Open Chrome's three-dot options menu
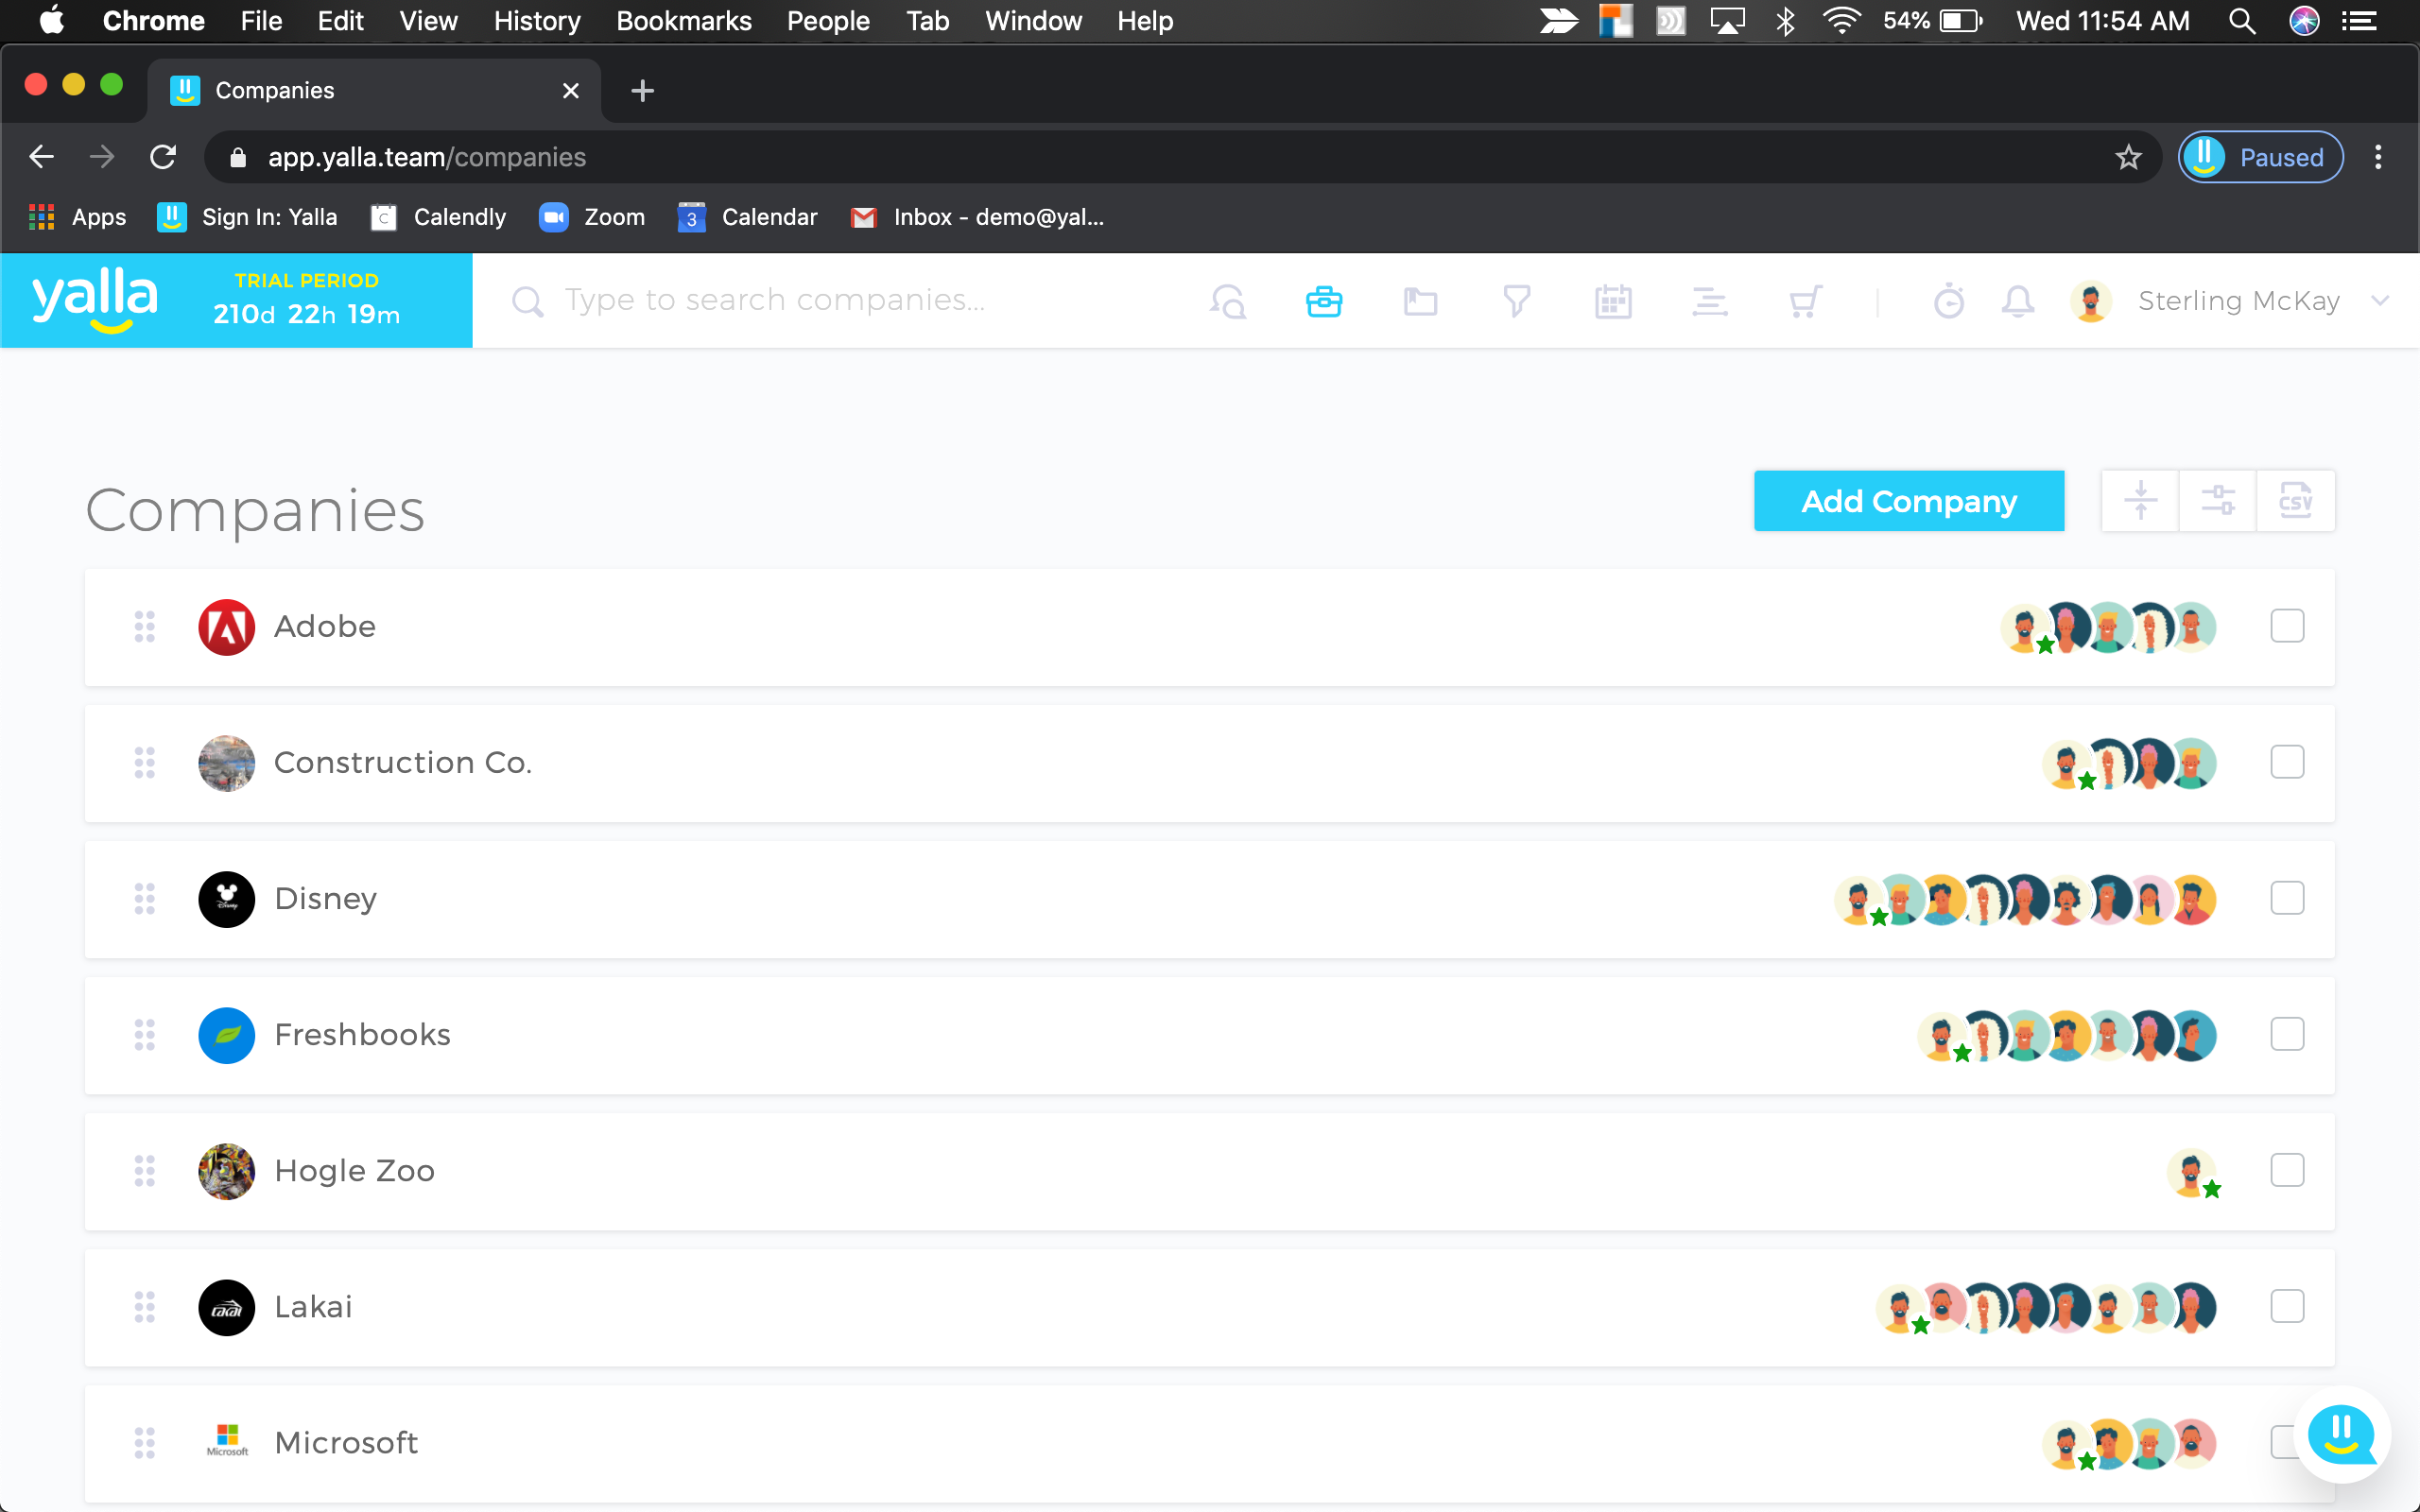2420x1512 pixels. click(x=2378, y=157)
